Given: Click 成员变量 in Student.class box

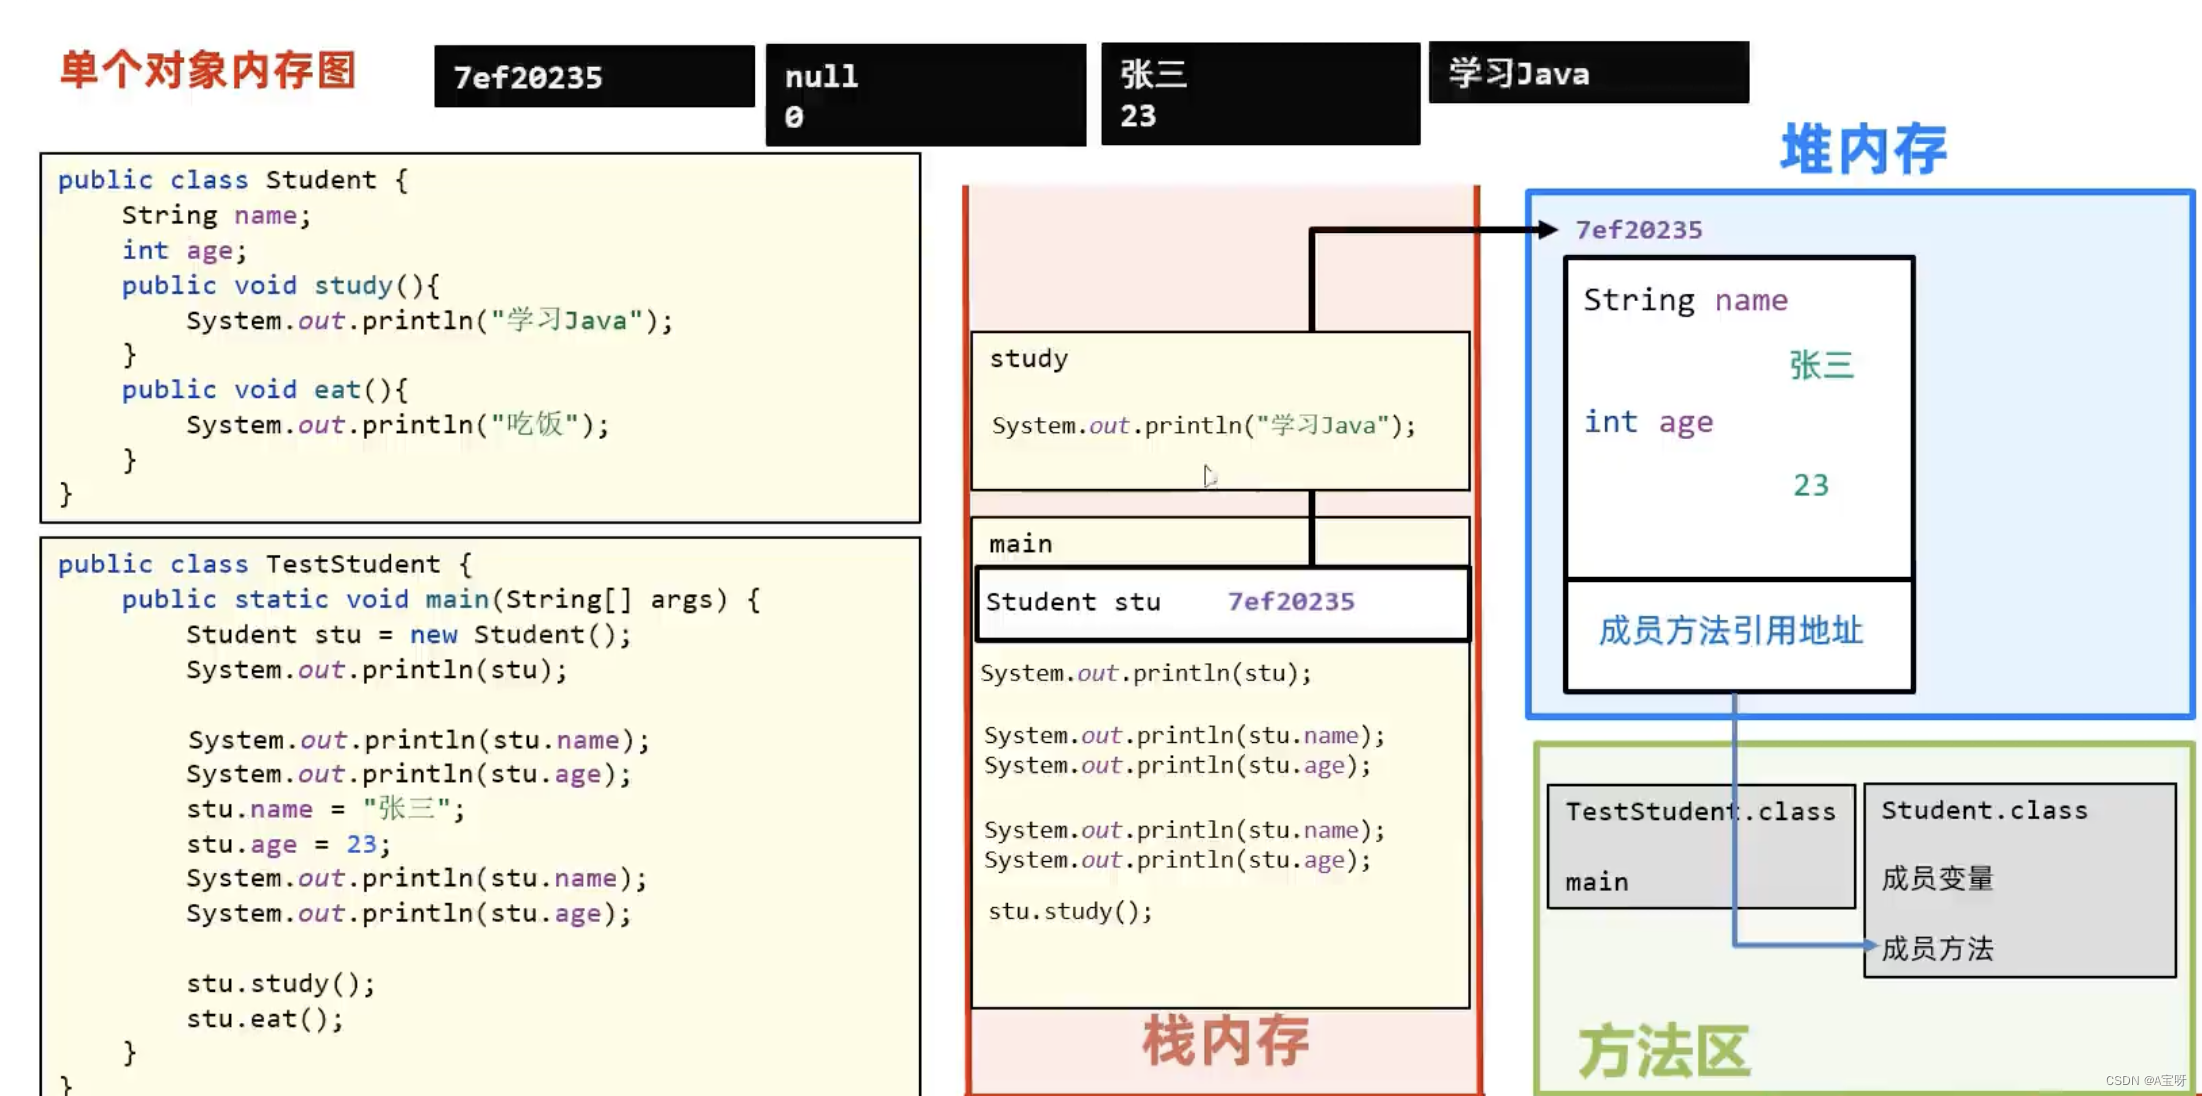Looking at the screenshot, I should (x=1937, y=878).
